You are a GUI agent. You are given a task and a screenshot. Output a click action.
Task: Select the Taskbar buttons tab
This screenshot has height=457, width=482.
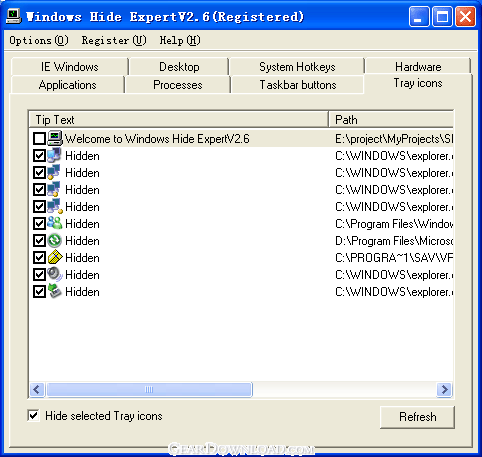(x=298, y=85)
